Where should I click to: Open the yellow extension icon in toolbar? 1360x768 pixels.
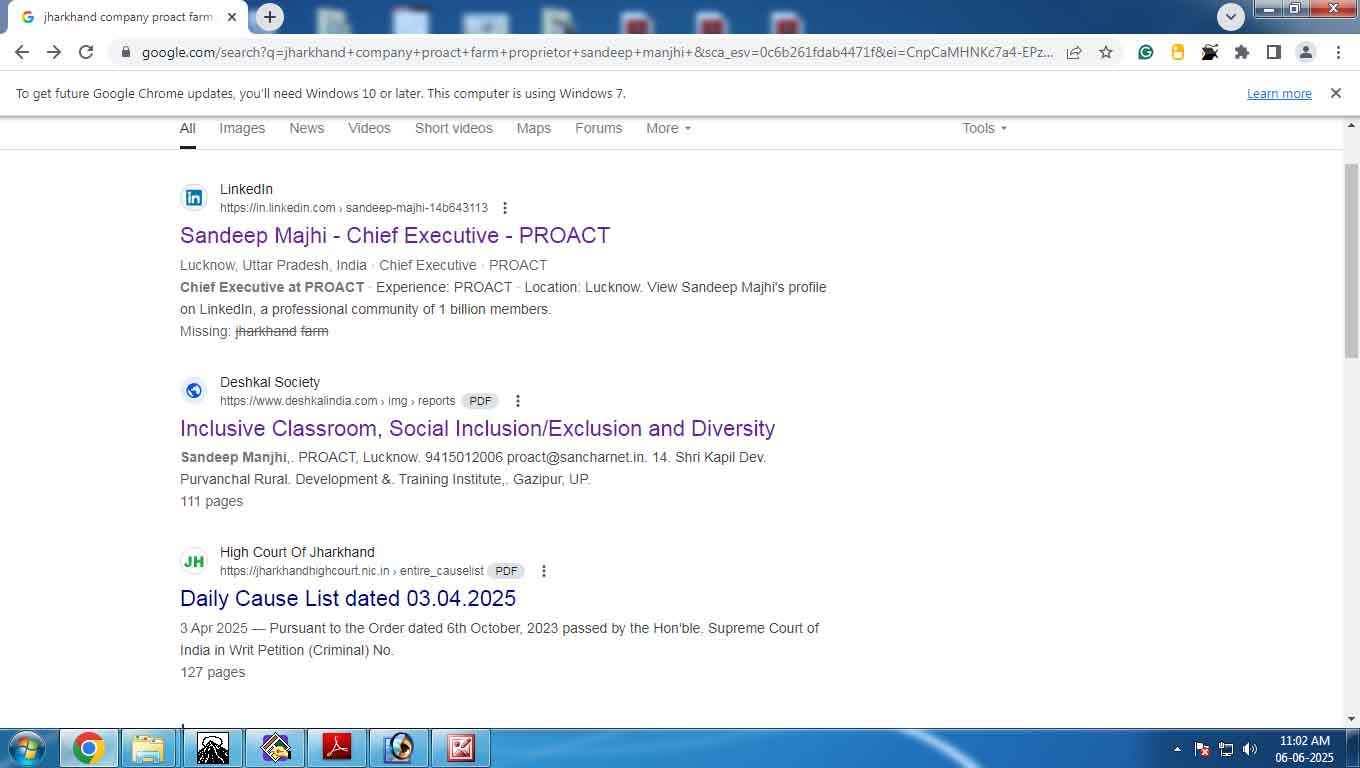(x=1178, y=52)
